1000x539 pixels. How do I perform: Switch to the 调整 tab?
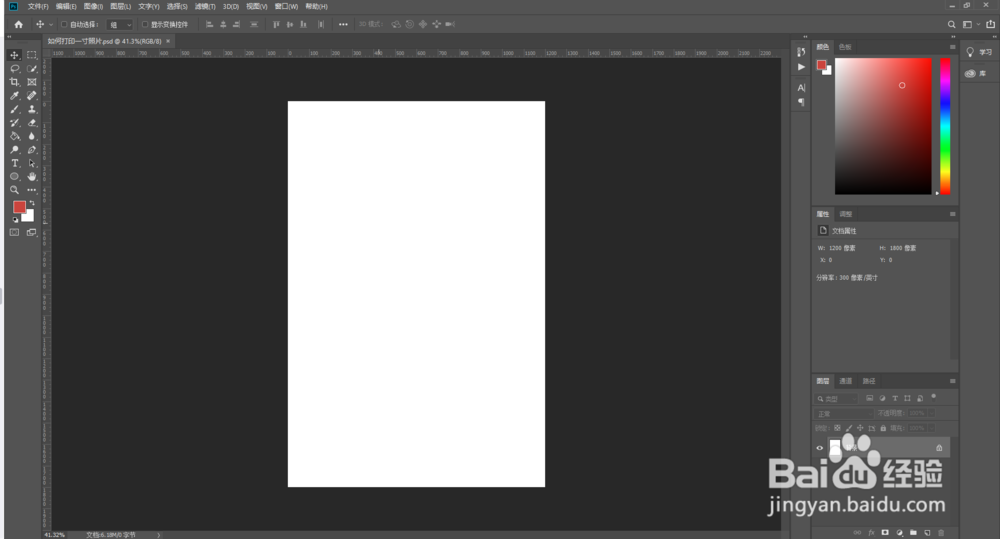(846, 214)
